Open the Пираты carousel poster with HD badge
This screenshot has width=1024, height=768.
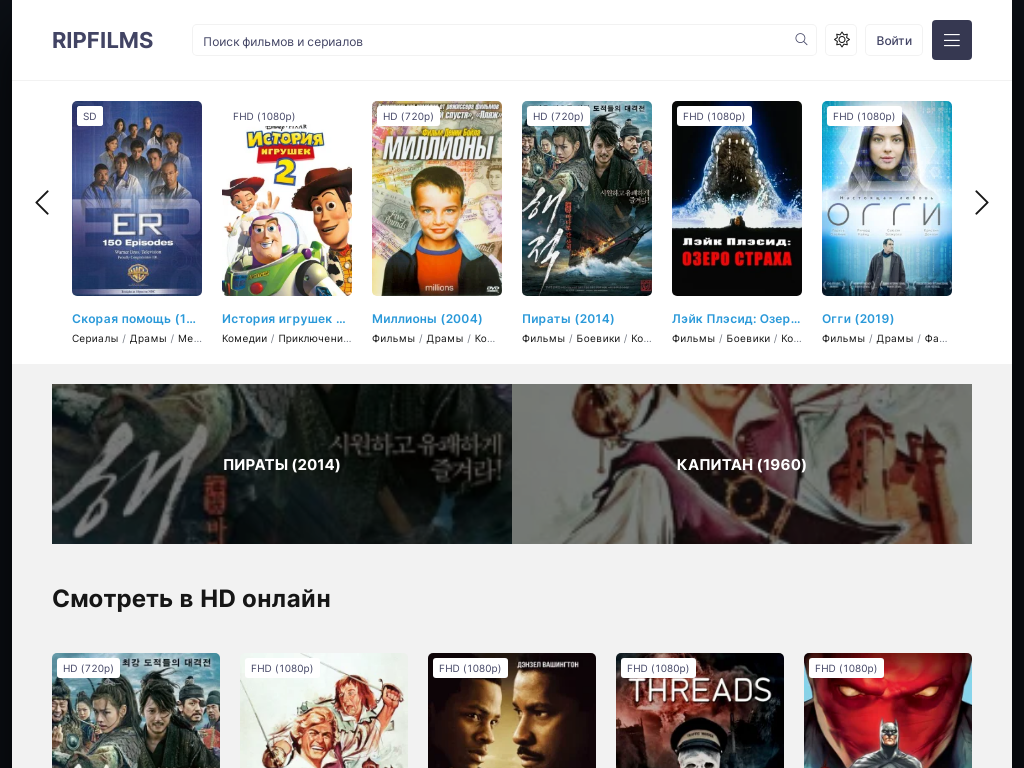click(586, 199)
